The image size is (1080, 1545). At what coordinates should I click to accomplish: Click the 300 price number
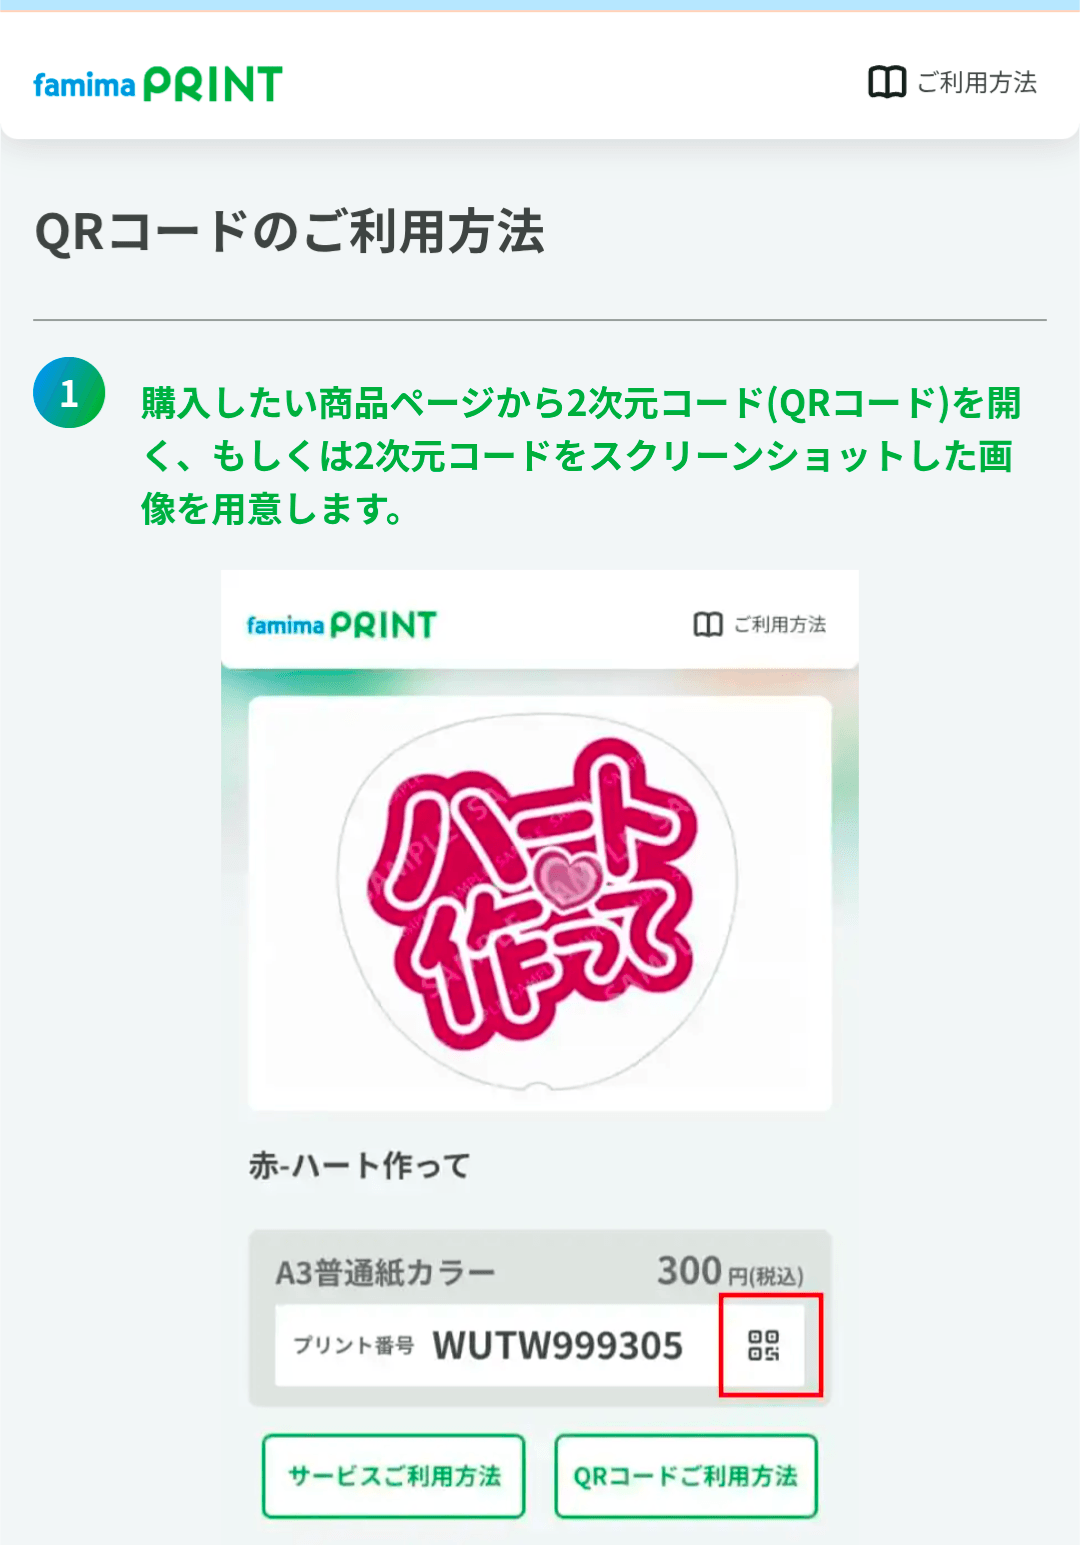(689, 1271)
